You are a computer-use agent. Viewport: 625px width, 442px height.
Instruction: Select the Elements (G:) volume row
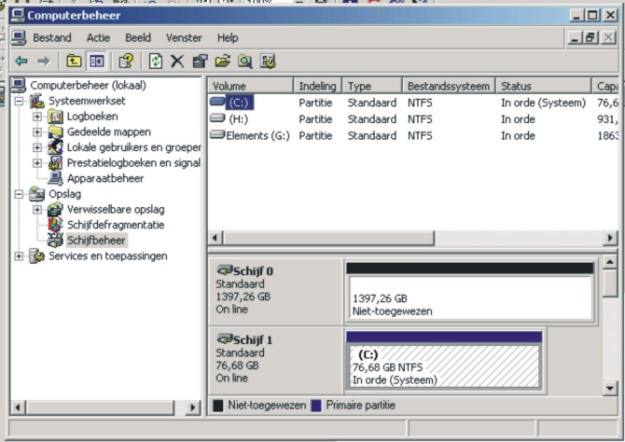413,136
